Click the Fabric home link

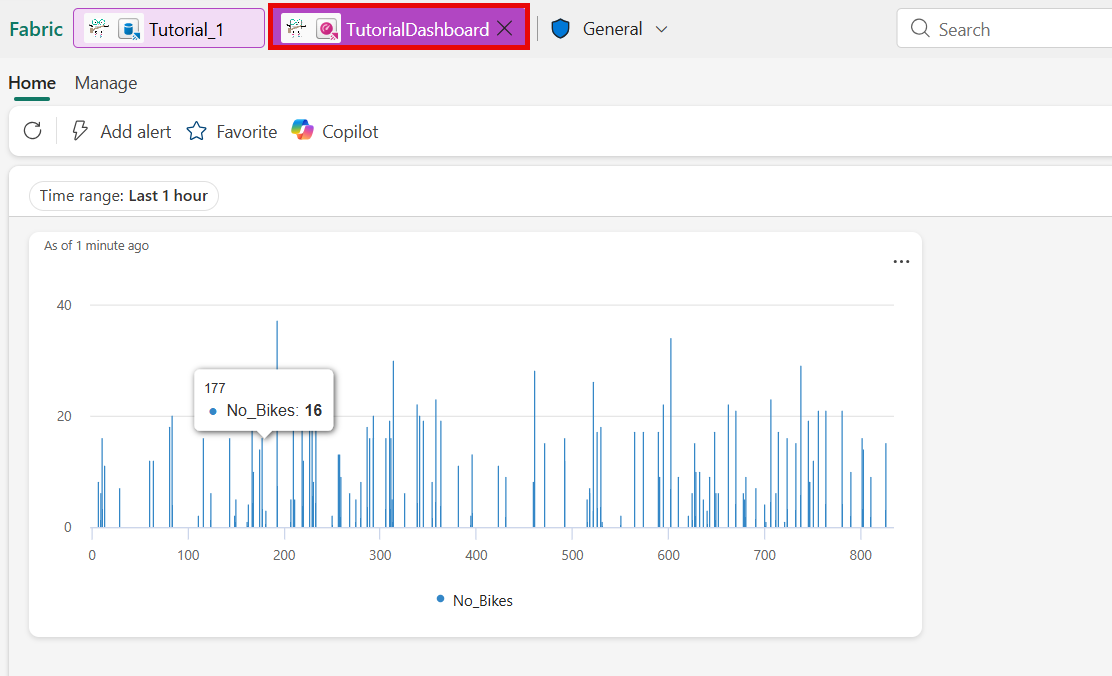point(36,29)
